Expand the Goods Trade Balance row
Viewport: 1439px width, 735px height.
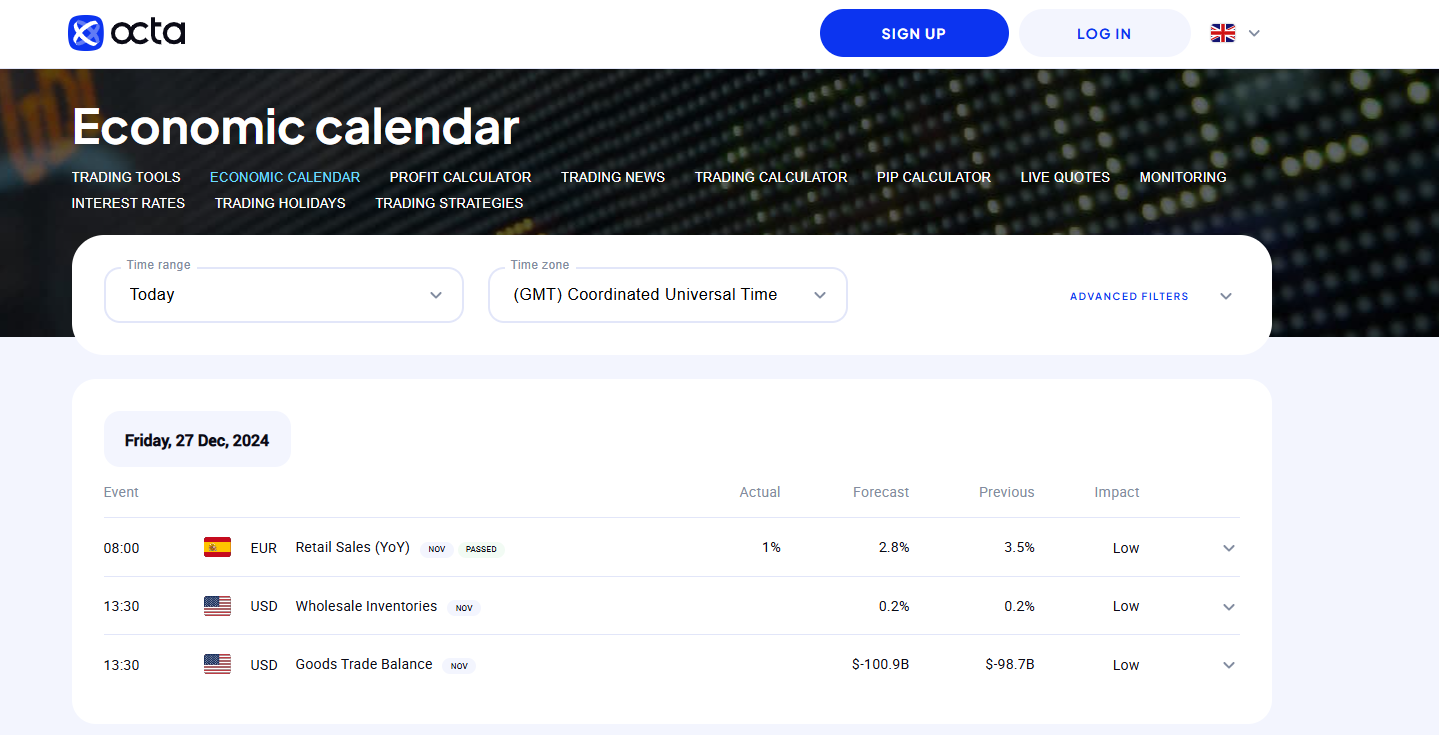pyautogui.click(x=1229, y=665)
